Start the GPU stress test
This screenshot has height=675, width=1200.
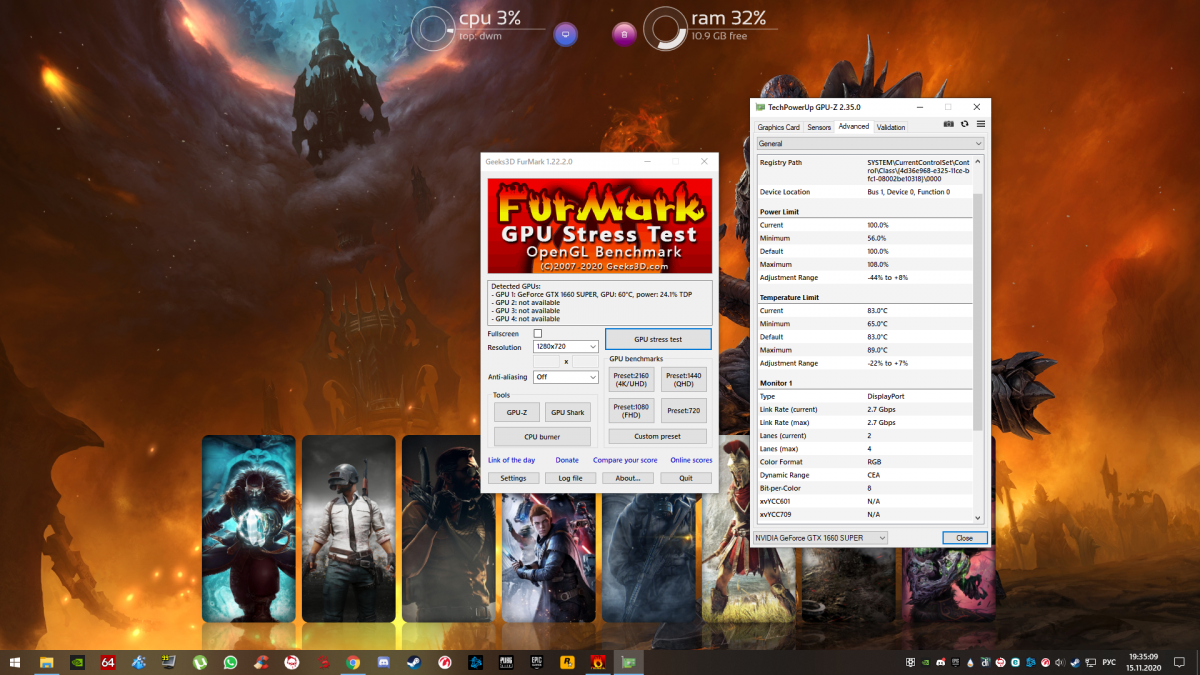click(x=658, y=339)
